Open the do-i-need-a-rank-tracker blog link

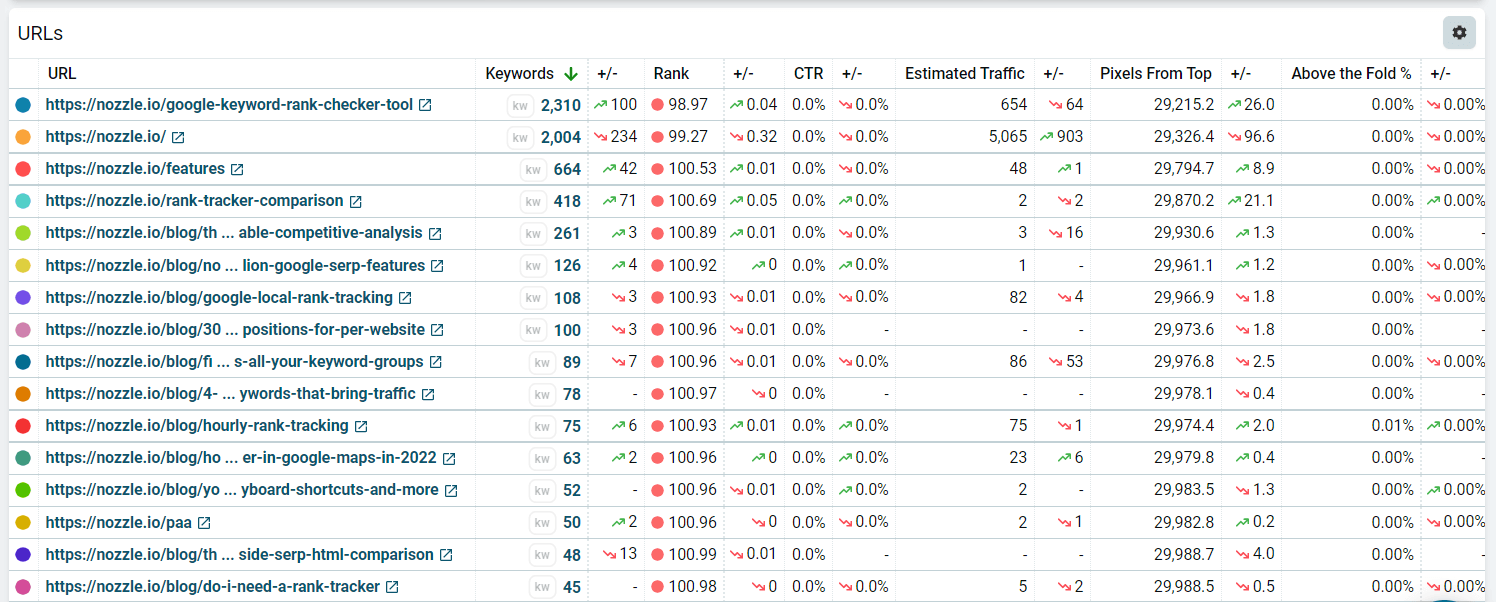(213, 587)
